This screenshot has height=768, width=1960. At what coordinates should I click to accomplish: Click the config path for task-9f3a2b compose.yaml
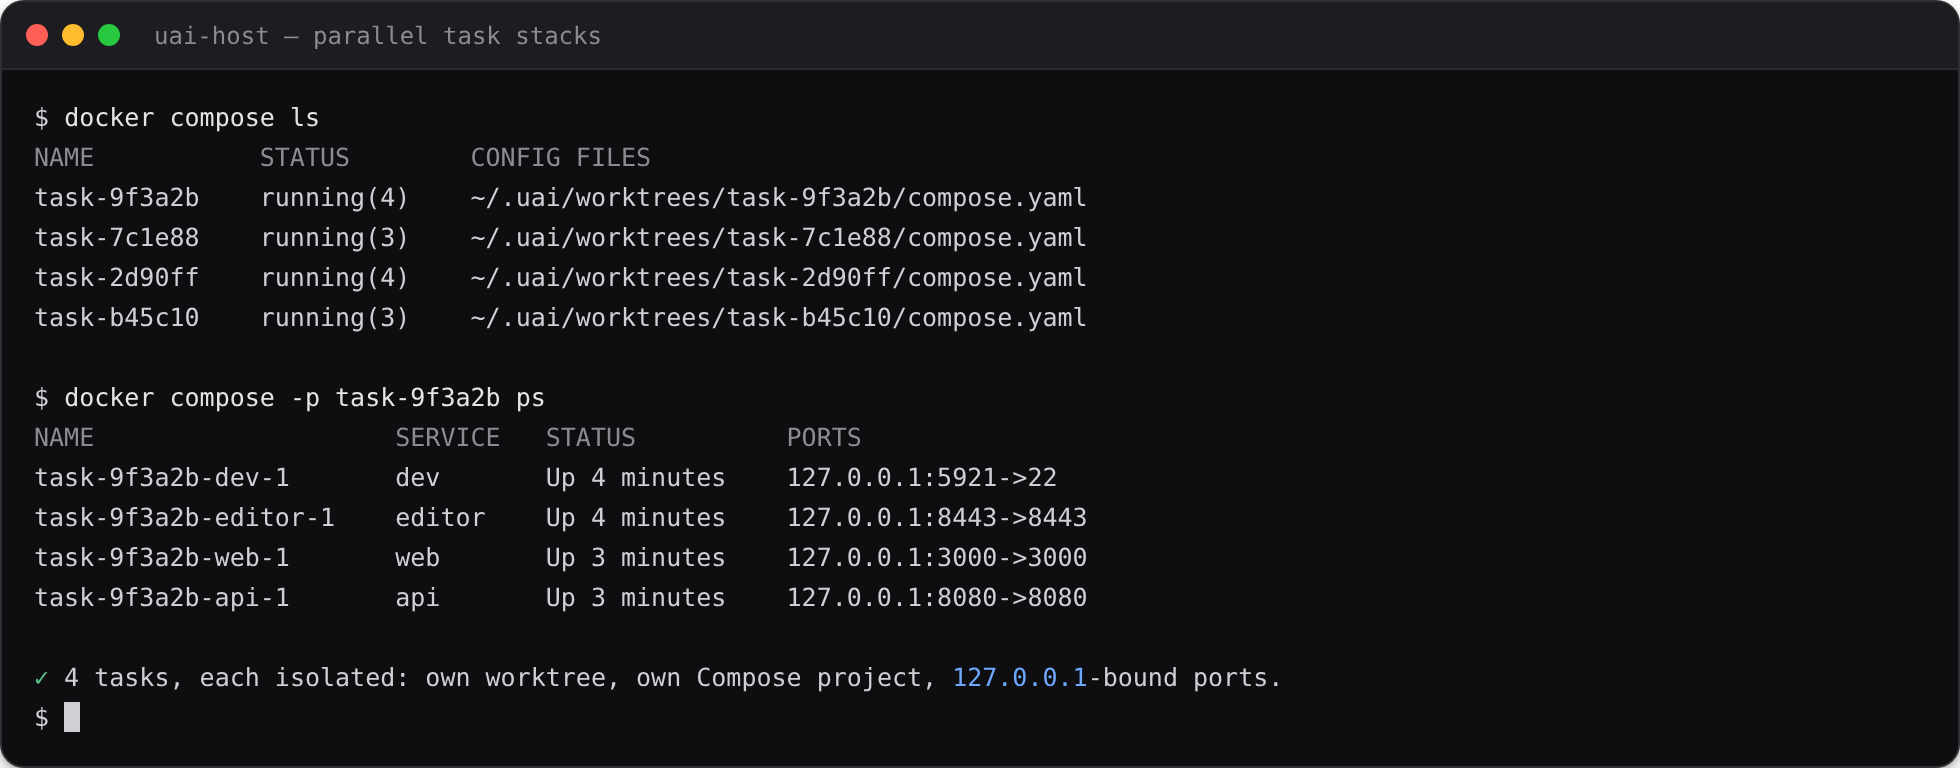tap(778, 198)
